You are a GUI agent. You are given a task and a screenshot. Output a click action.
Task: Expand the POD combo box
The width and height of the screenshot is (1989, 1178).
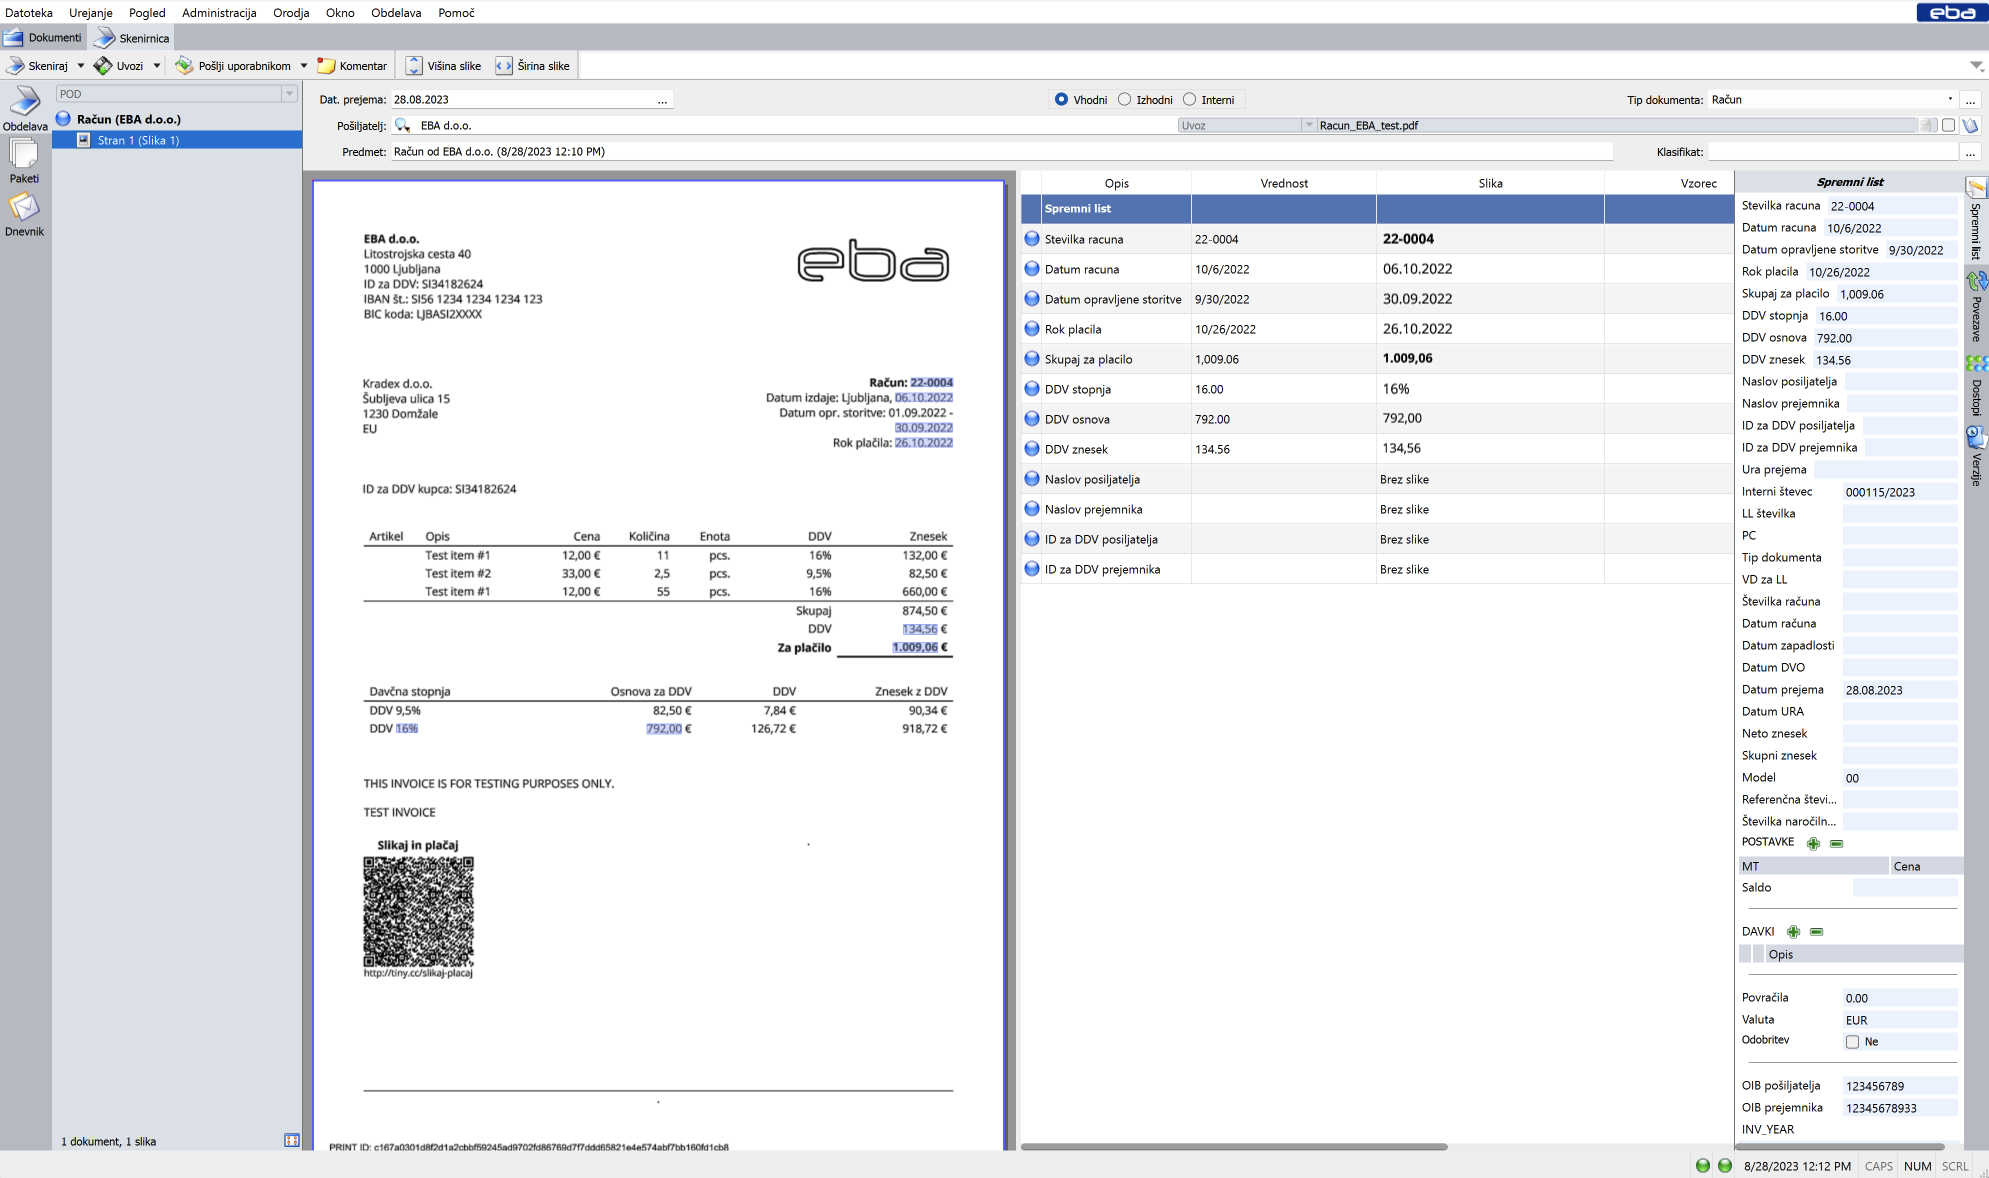coord(289,94)
